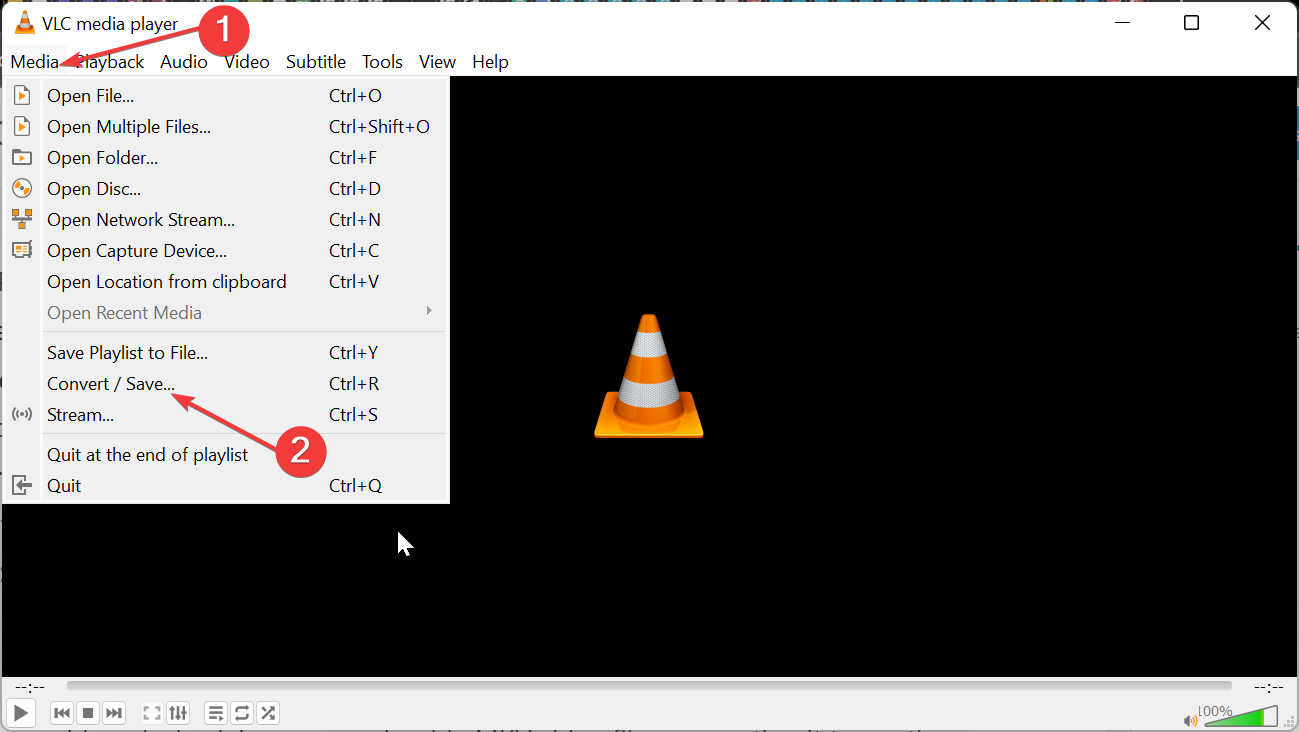1299x732 pixels.
Task: Mute audio with the speaker icon
Action: tap(1190, 719)
